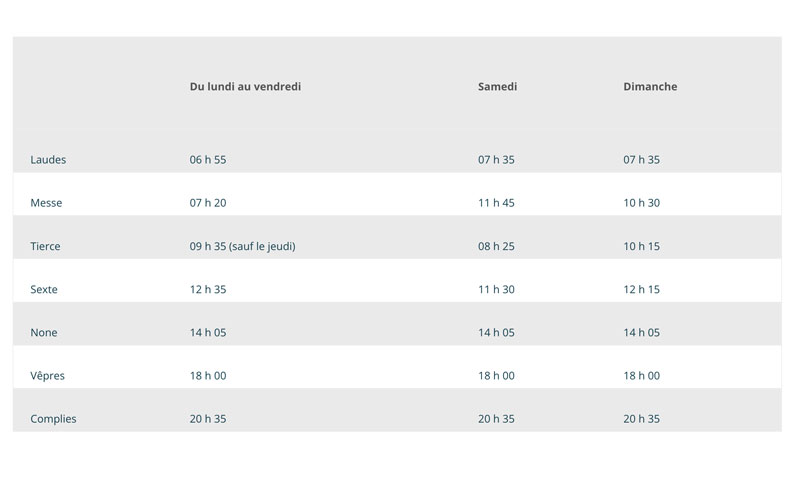Click the 'Du lundi au vendredi' column header
Image resolution: width=800 pixels, height=478 pixels.
coord(245,87)
